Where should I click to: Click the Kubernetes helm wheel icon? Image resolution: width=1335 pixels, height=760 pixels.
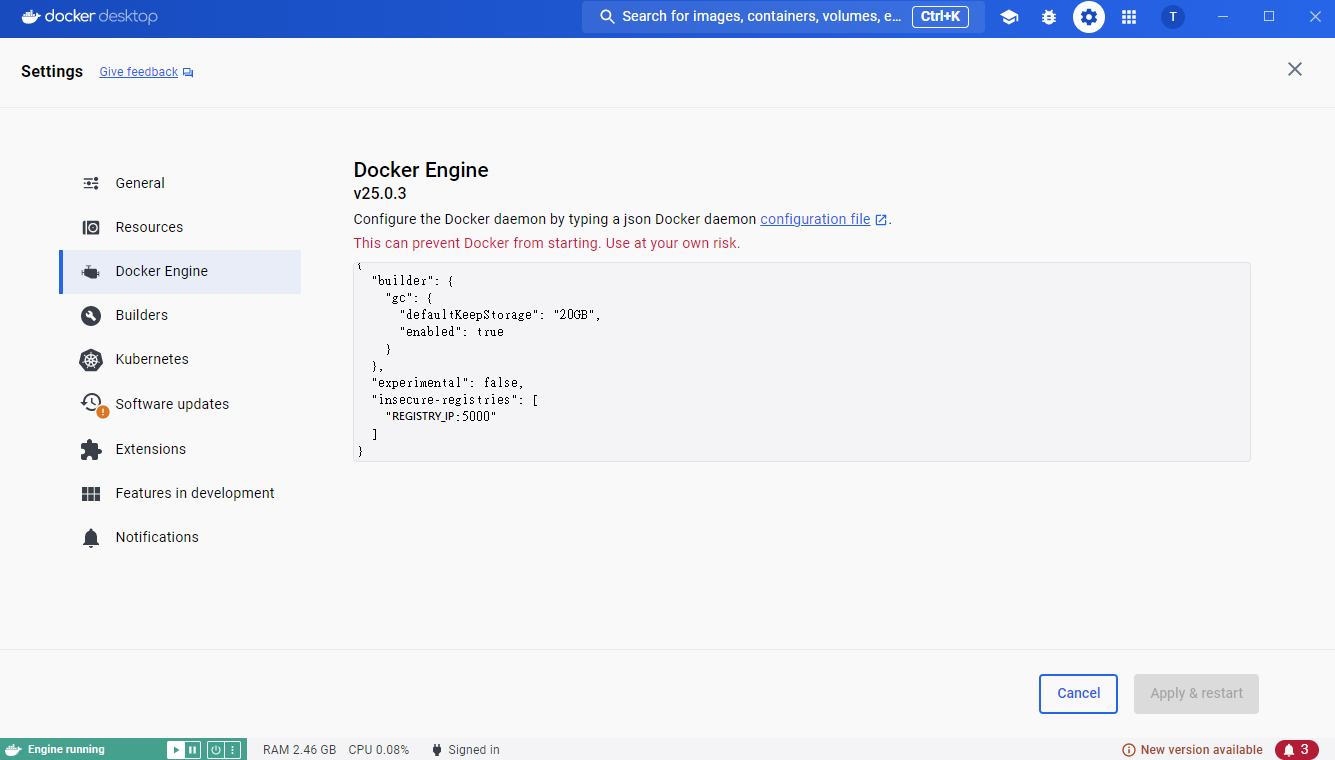tap(91, 359)
